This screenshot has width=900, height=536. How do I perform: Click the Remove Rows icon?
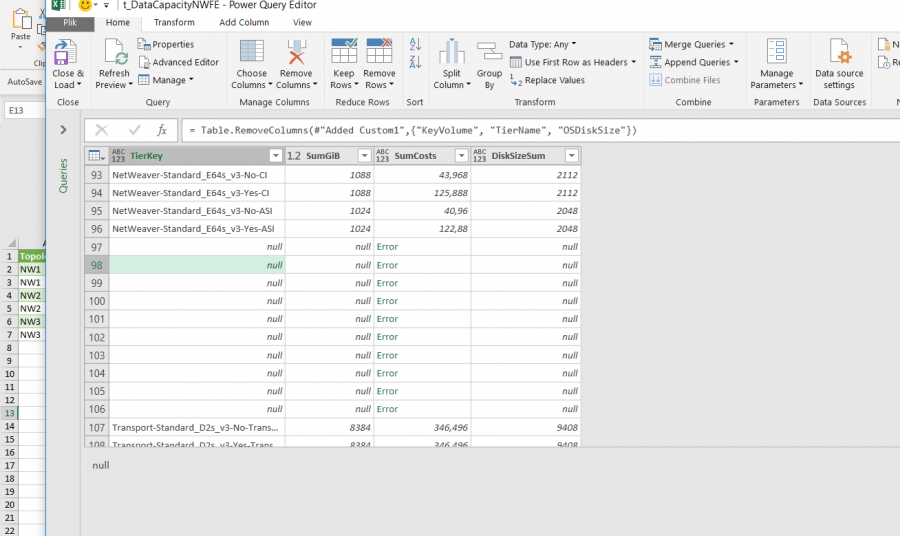(x=379, y=52)
